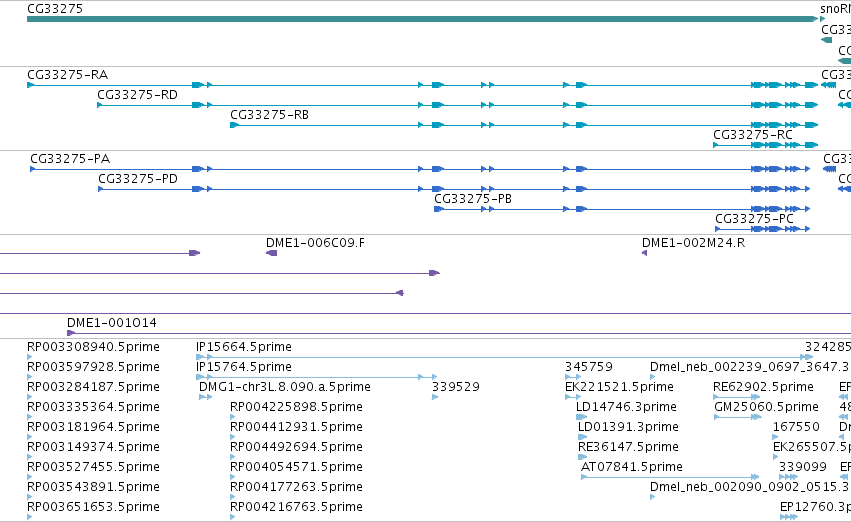Select the 339529 feature label
Screen dimensions: 851x522
tap(456, 387)
